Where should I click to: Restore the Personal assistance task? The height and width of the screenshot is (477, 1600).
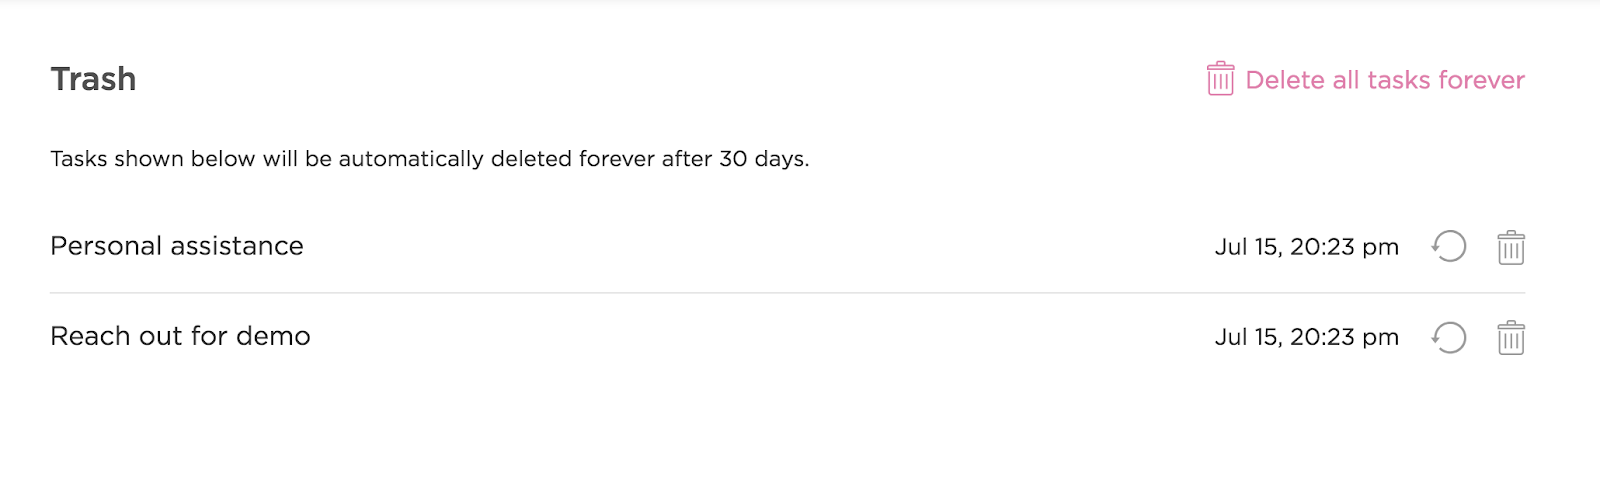click(x=1449, y=246)
